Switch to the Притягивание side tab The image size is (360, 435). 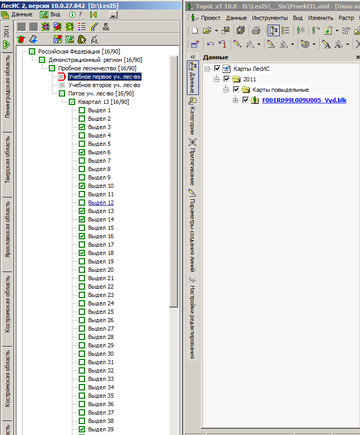193,162
